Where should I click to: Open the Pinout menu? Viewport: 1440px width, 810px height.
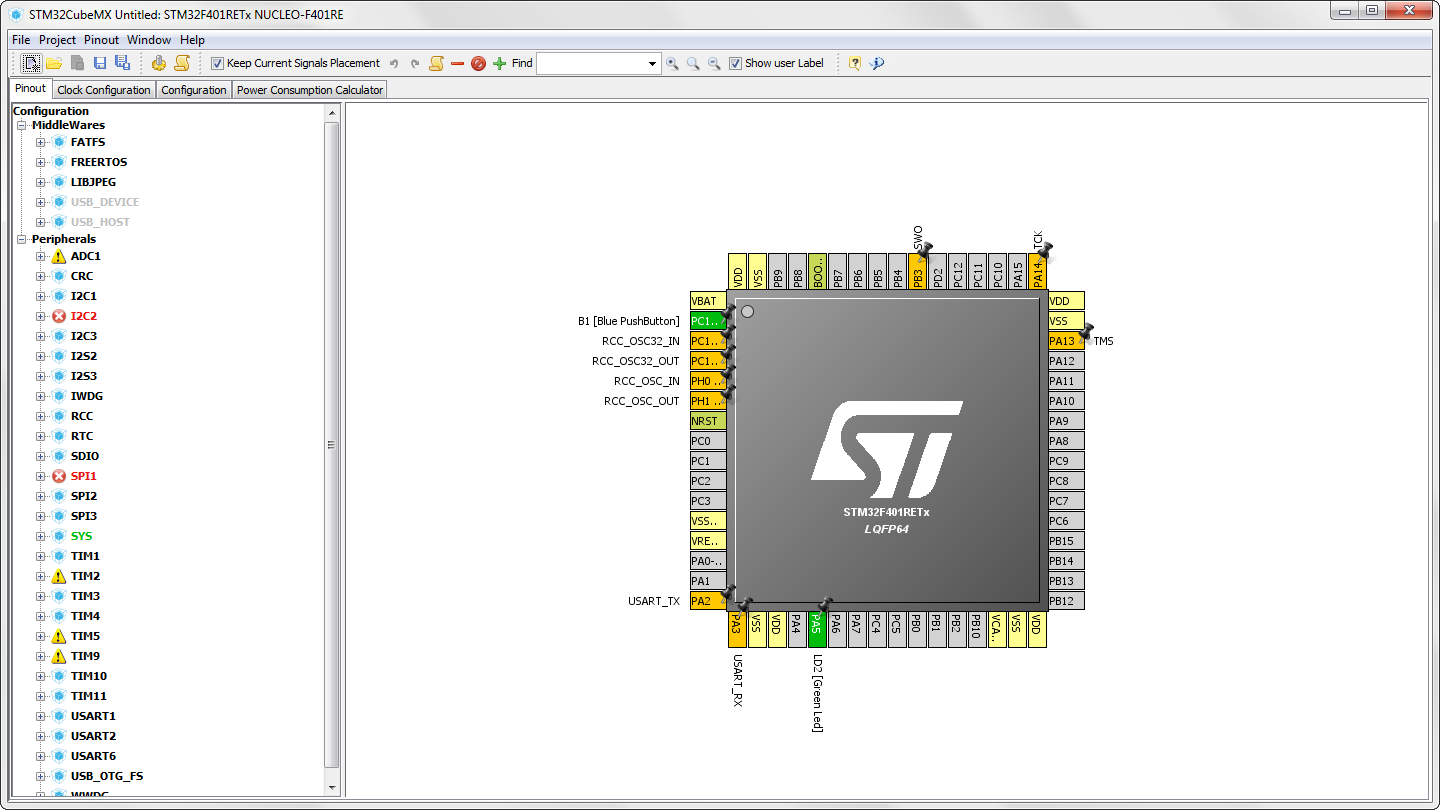coord(101,40)
